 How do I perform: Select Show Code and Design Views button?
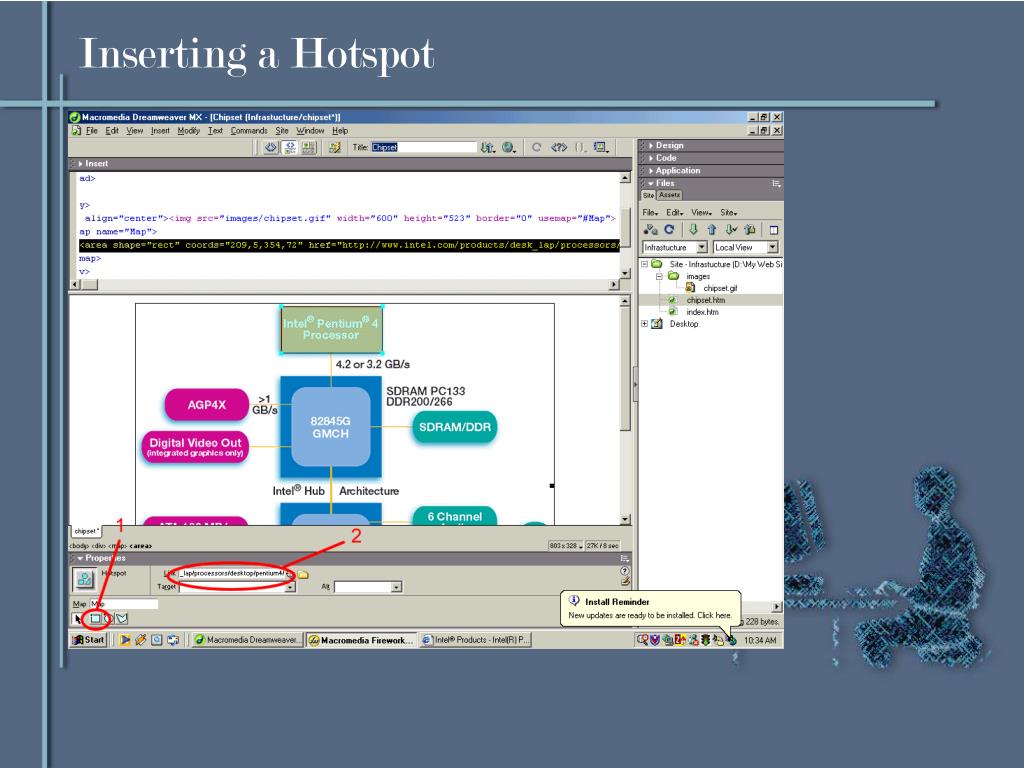pos(290,148)
